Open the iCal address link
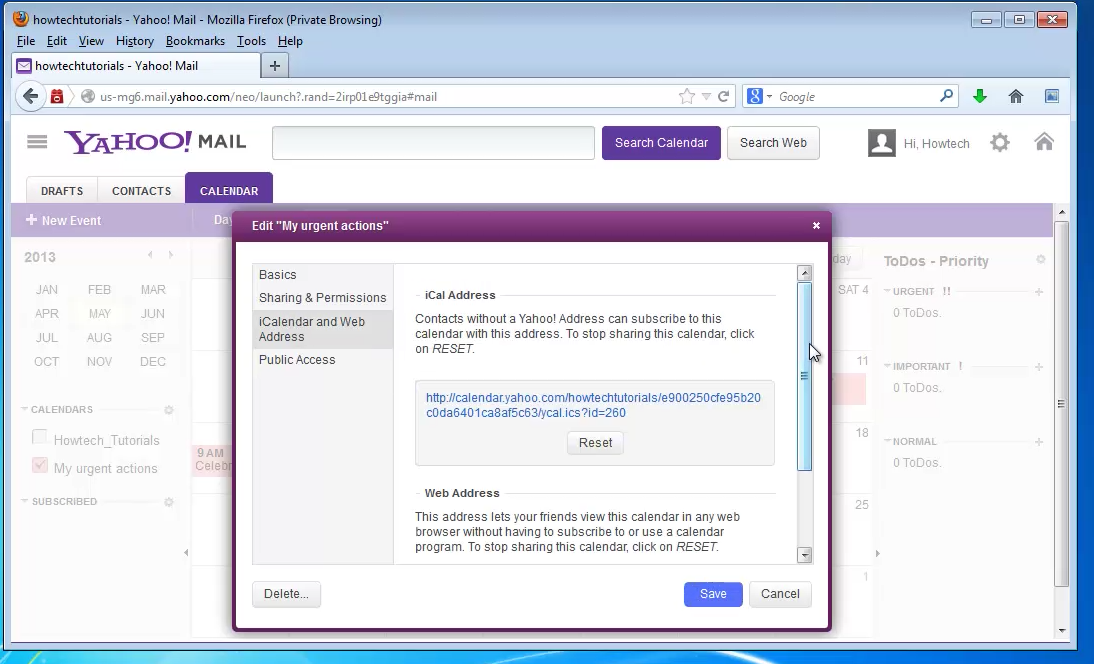The image size is (1094, 664). 593,405
